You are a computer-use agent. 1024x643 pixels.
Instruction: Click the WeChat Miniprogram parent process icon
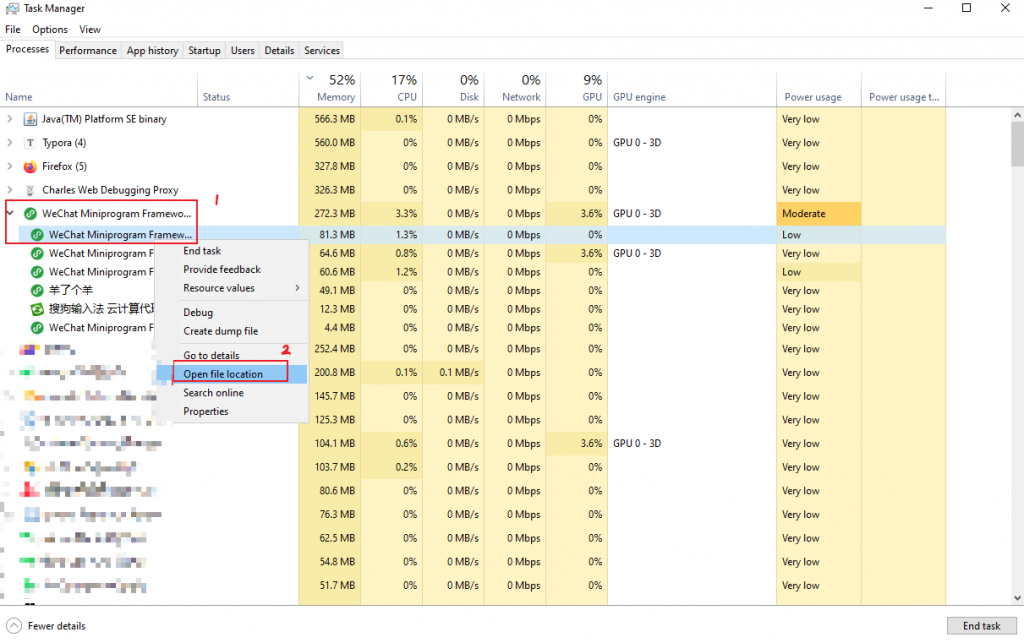click(x=30, y=214)
